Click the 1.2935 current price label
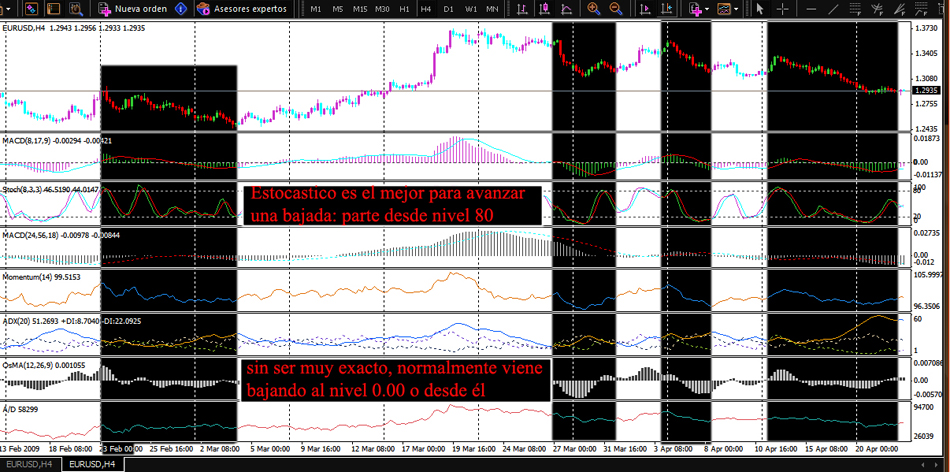 pos(928,91)
